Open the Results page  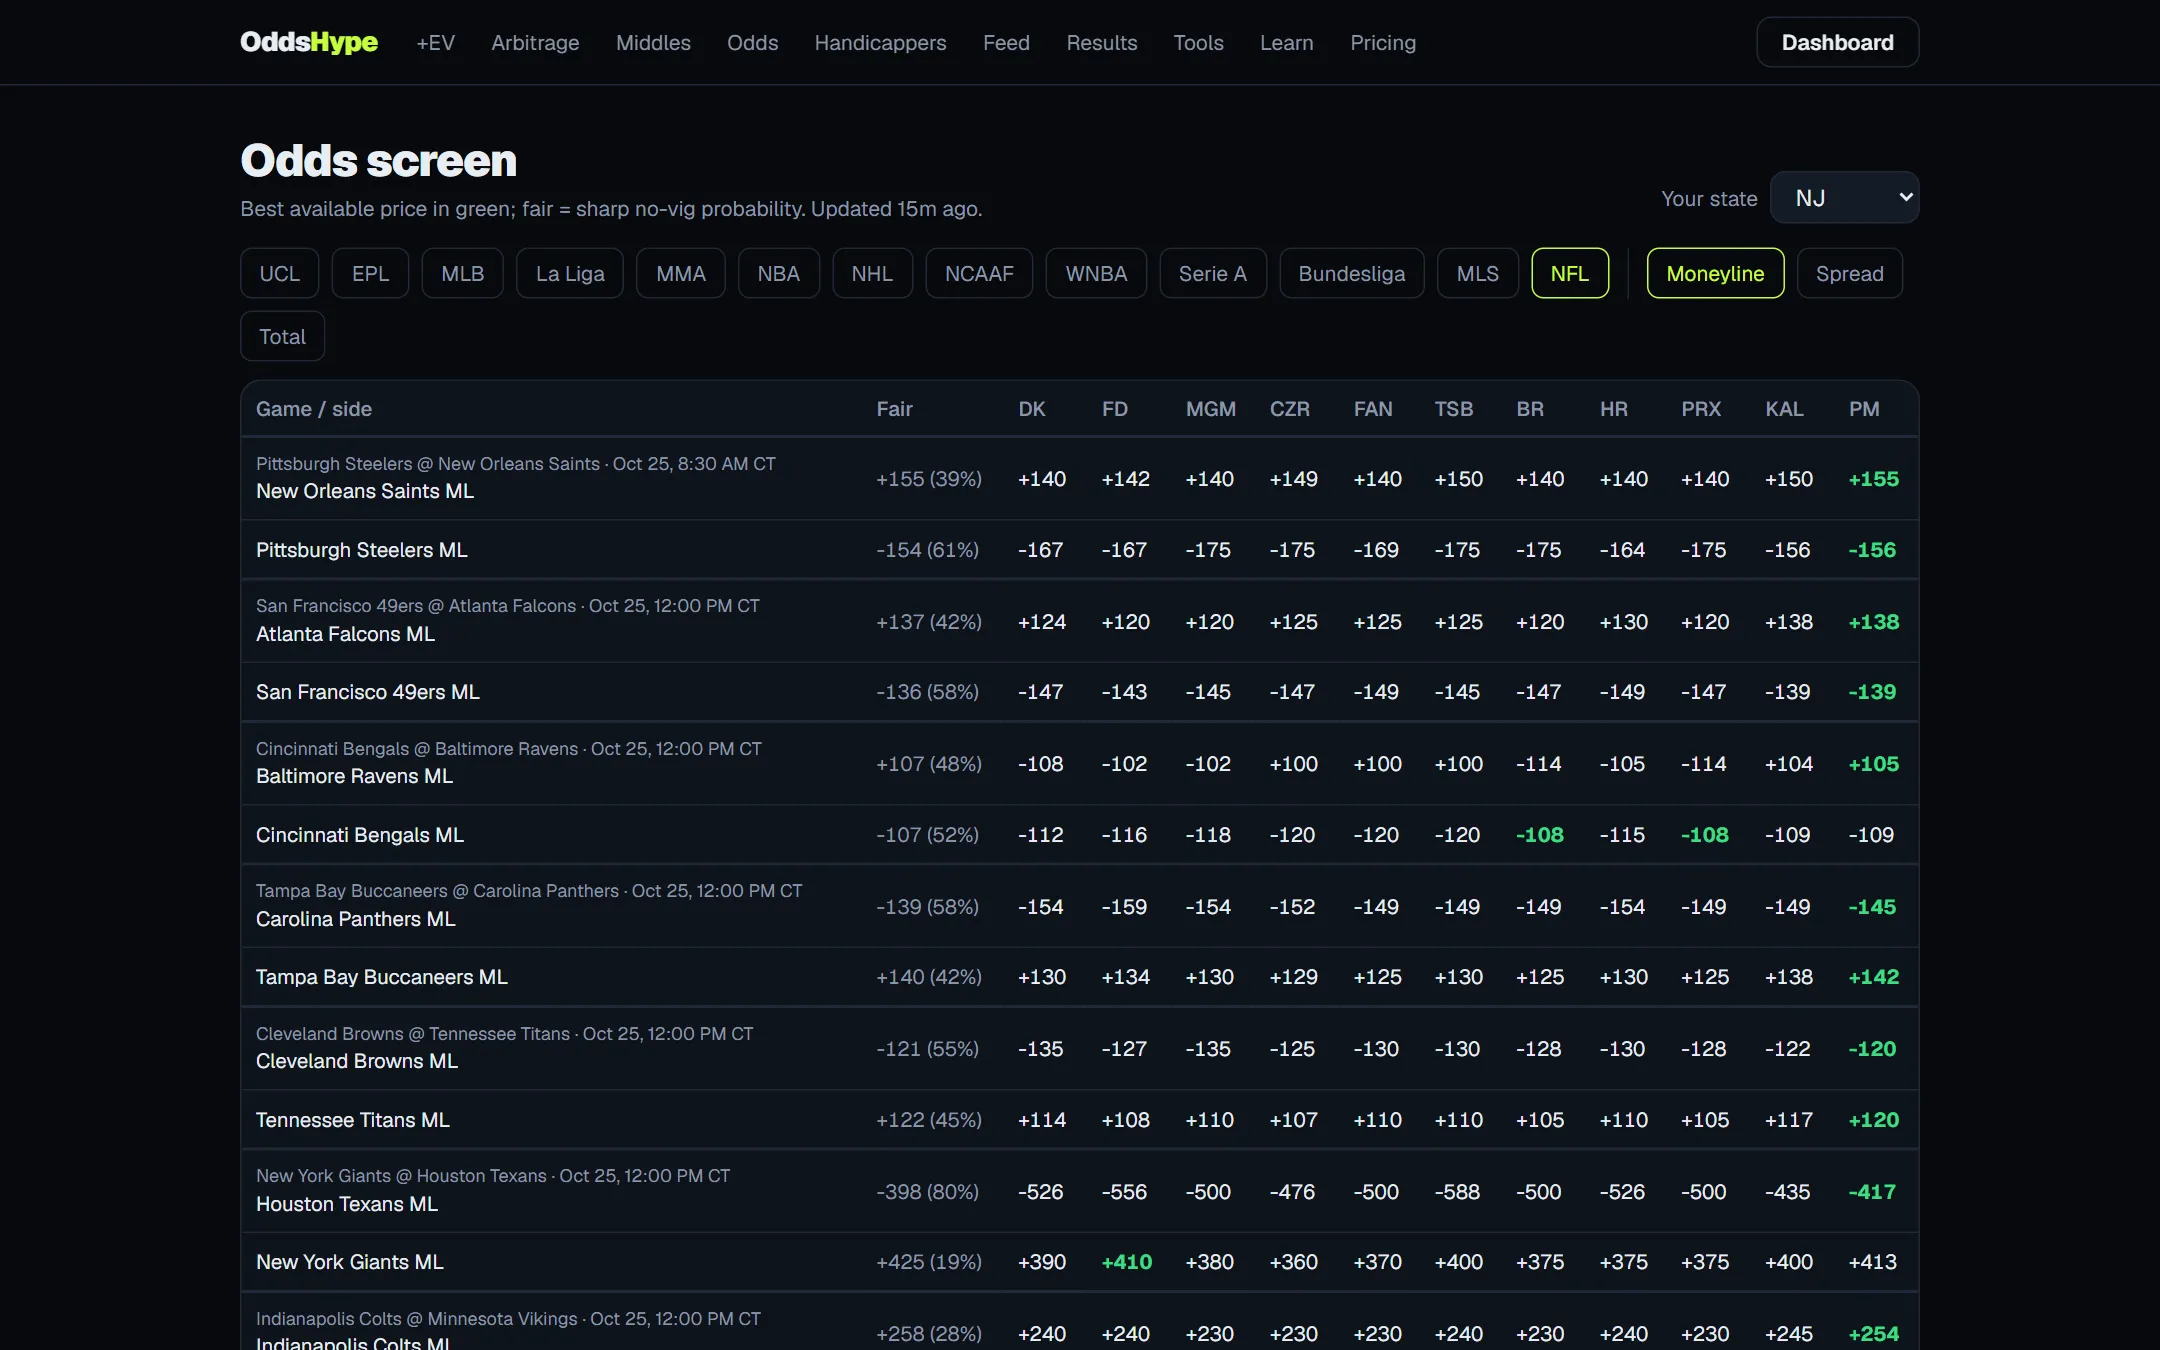point(1101,42)
